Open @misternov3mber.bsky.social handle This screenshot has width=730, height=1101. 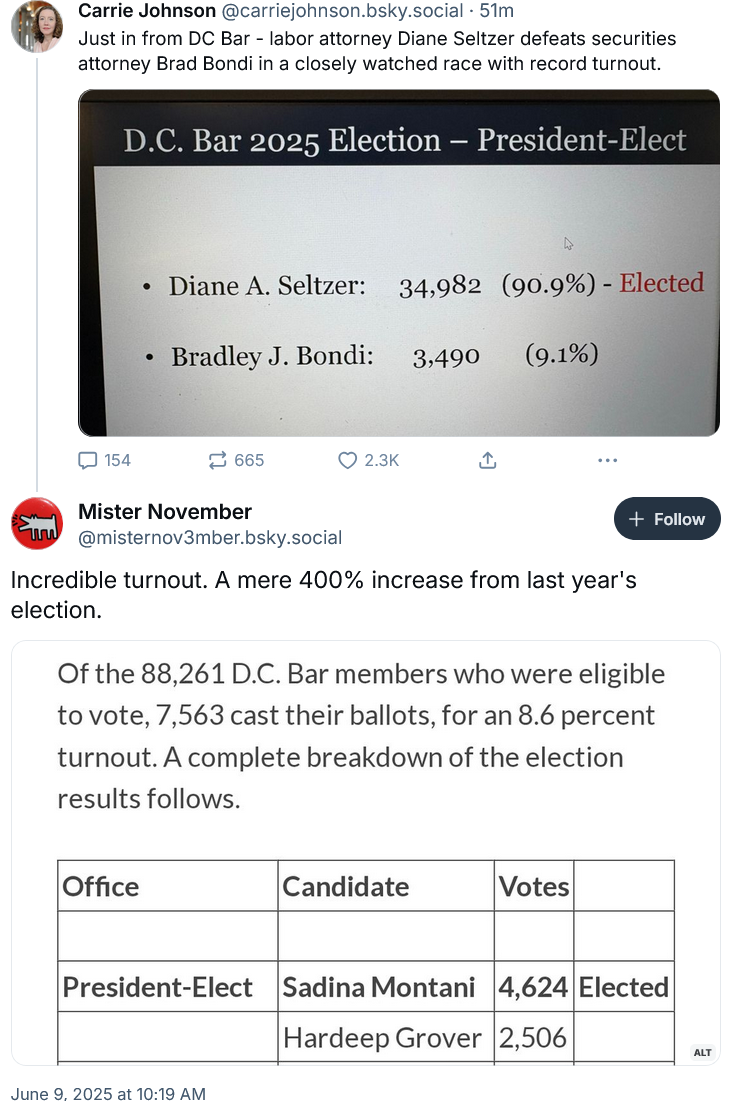(x=210, y=538)
